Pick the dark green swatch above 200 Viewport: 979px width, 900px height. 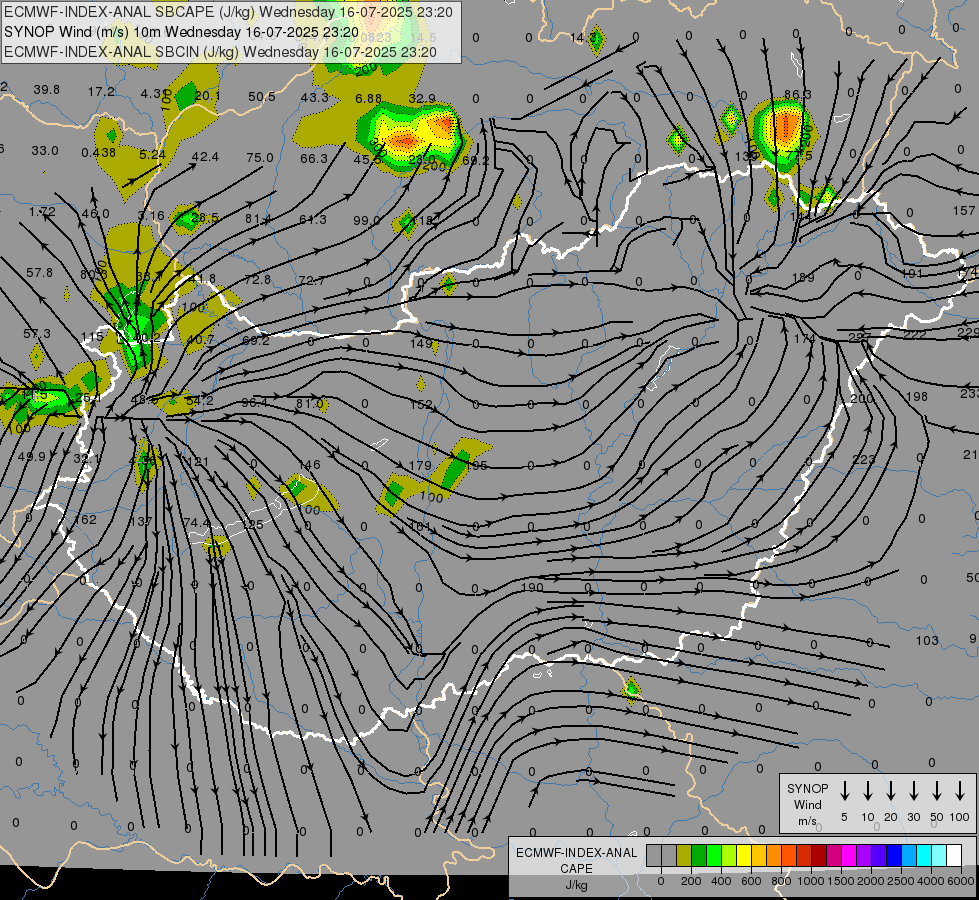[699, 856]
